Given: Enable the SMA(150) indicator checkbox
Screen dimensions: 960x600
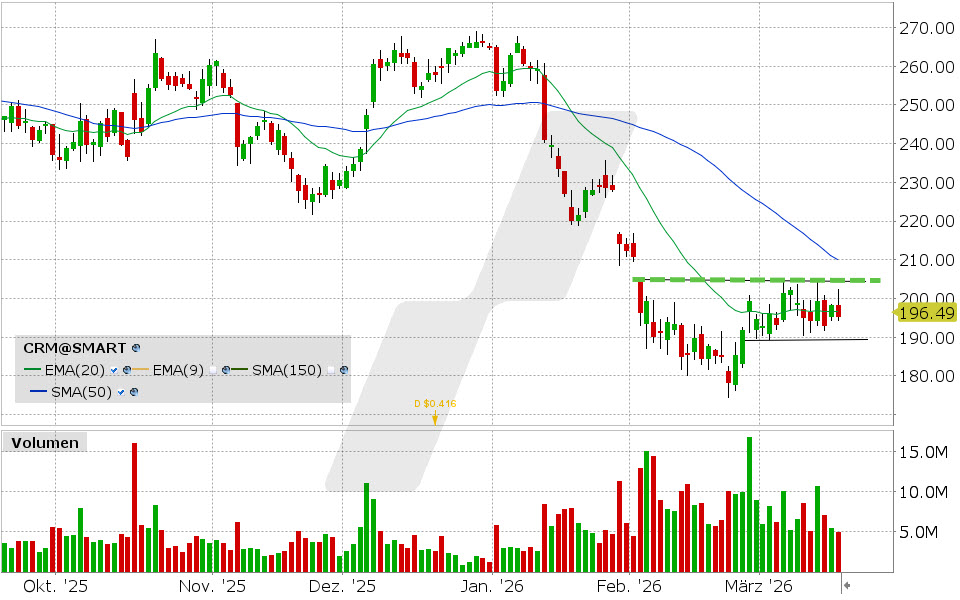Looking at the screenshot, I should [x=331, y=369].
